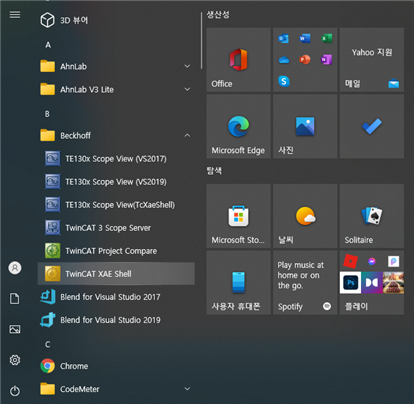
Task: Collapse the Beckhoff folder
Action: pos(116,135)
